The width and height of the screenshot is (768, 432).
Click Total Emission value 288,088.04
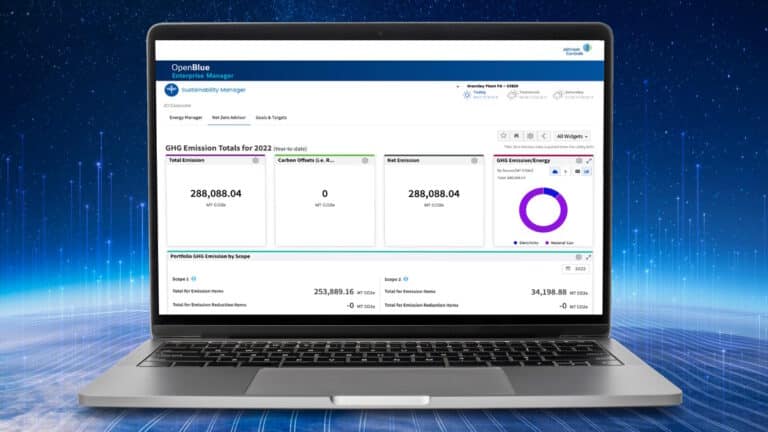[216, 193]
